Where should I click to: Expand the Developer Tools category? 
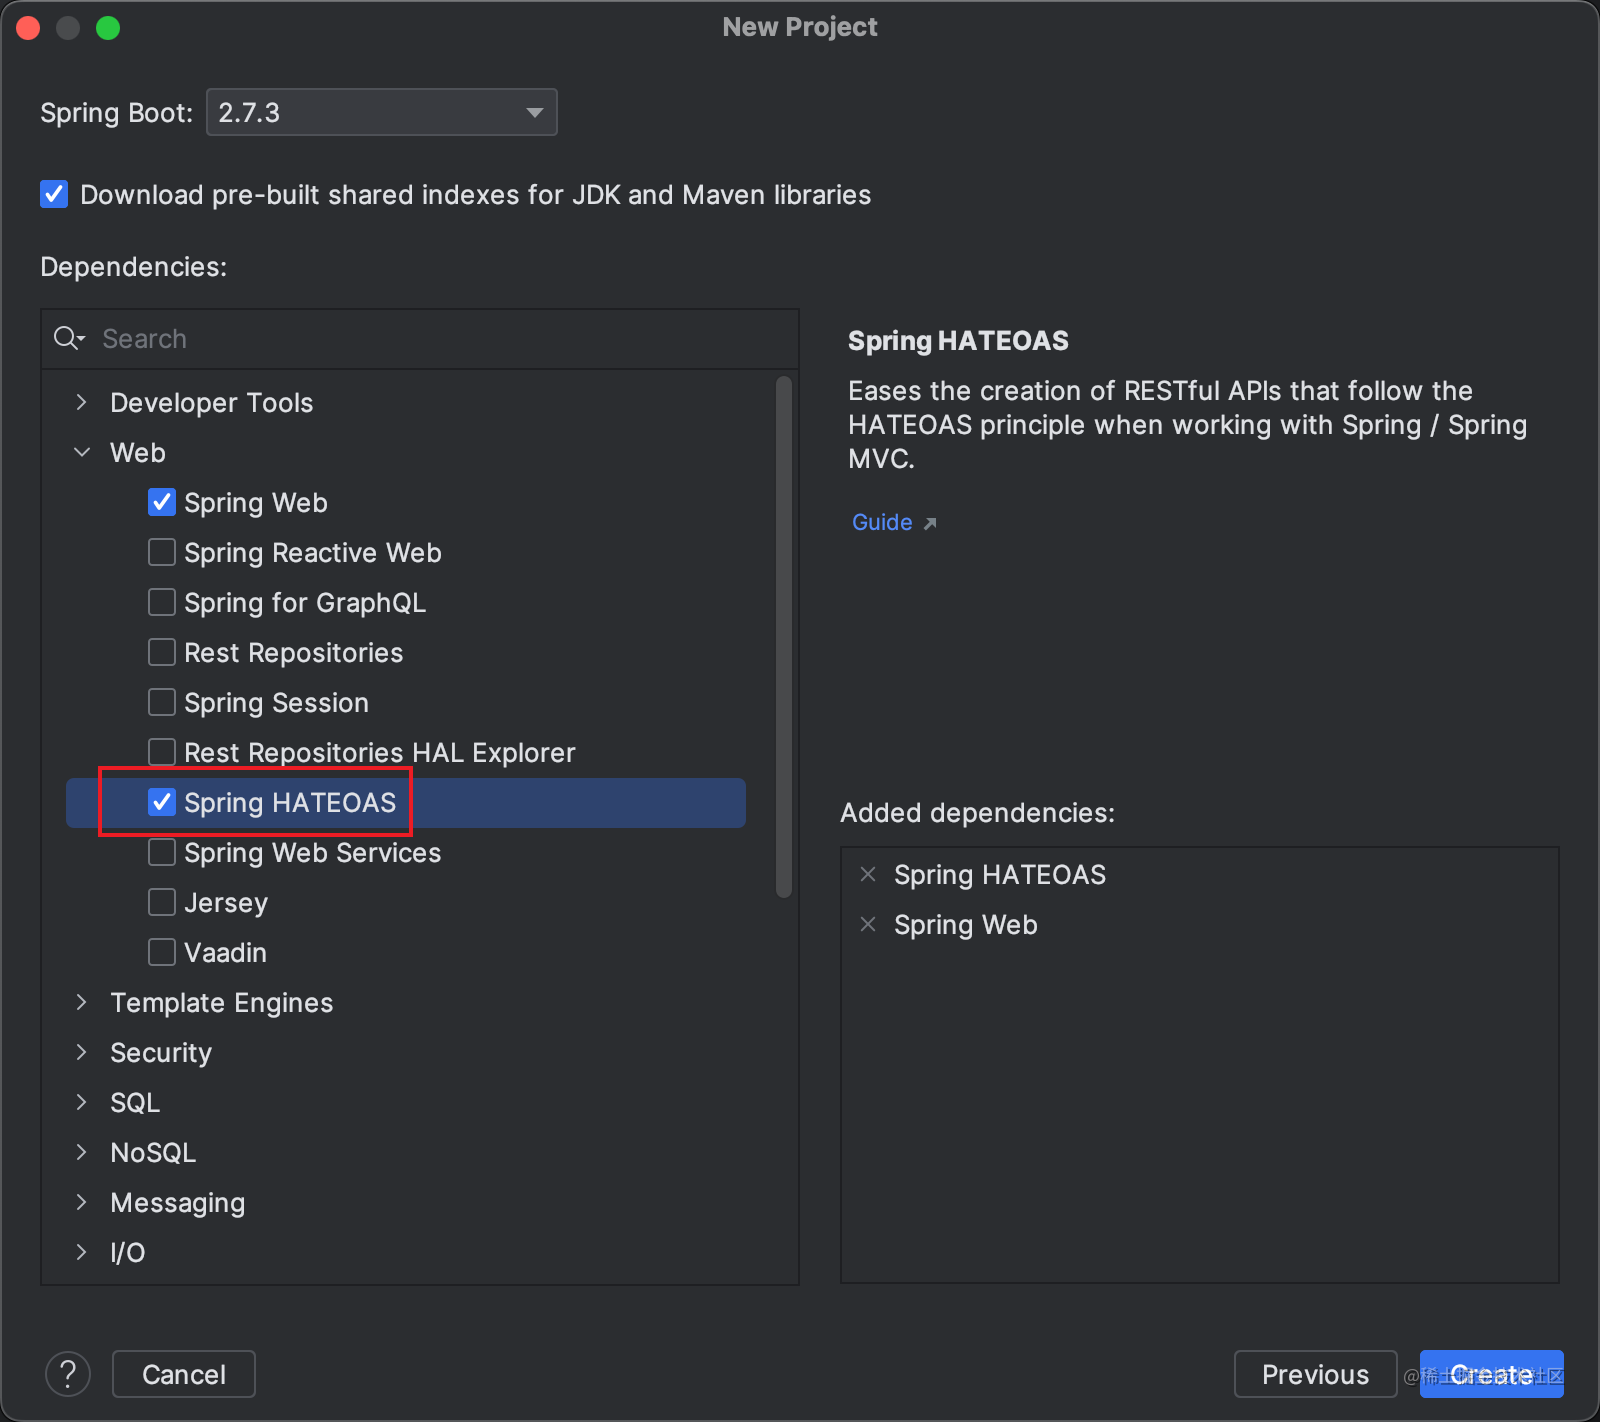[x=82, y=402]
